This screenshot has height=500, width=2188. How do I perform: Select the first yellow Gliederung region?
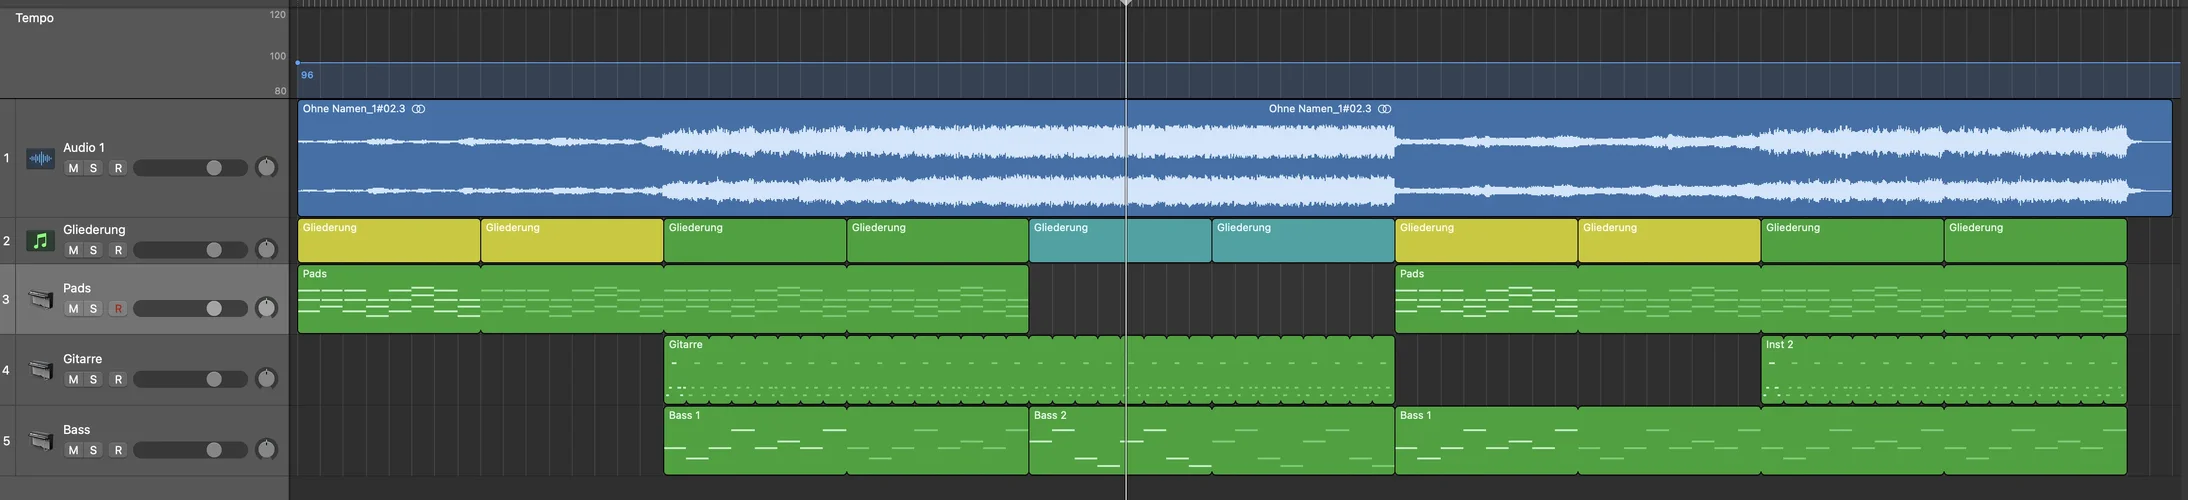[389, 241]
